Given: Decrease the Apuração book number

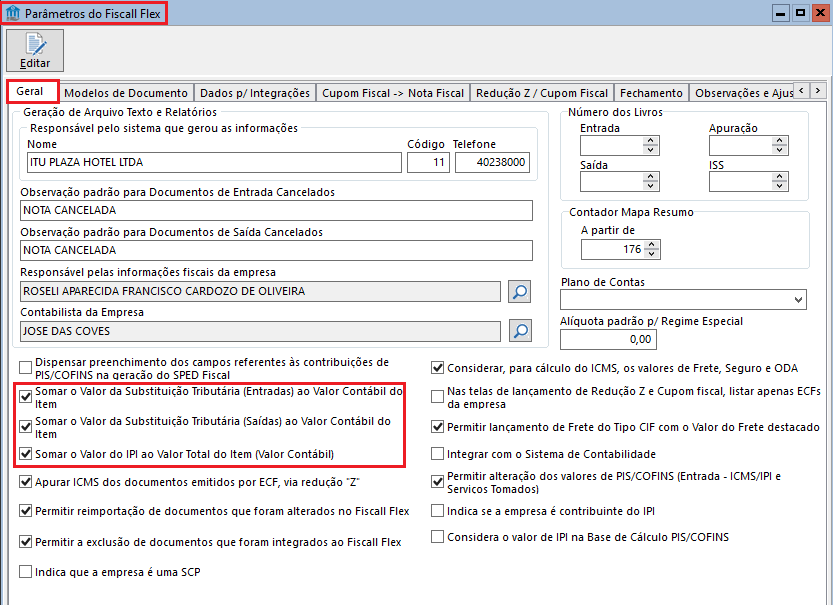Looking at the screenshot, I should click(779, 150).
